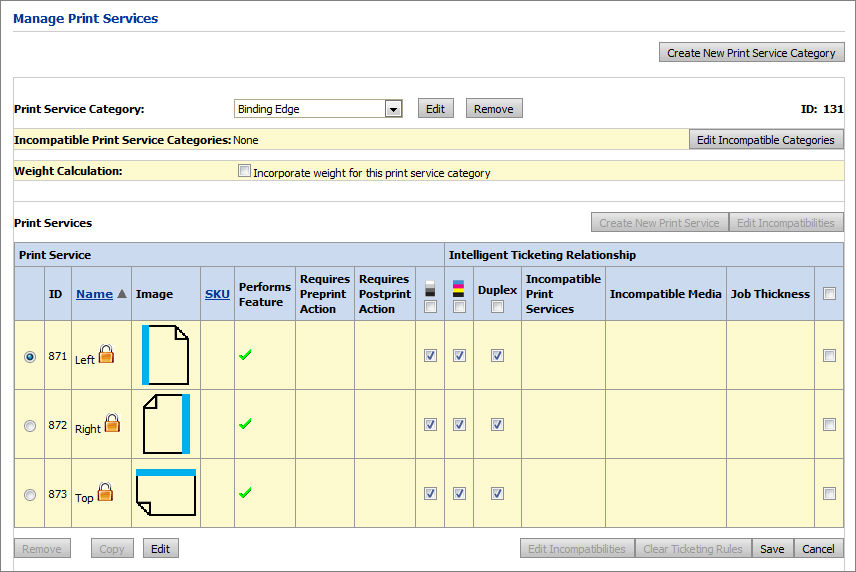Save the print service changes
The height and width of the screenshot is (572, 856).
click(x=771, y=548)
